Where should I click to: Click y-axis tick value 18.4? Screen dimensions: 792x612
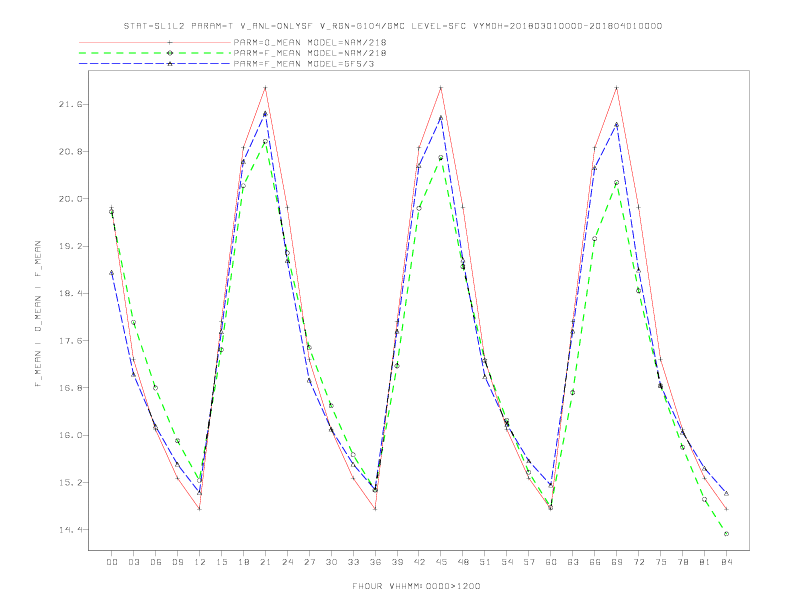click(x=70, y=293)
